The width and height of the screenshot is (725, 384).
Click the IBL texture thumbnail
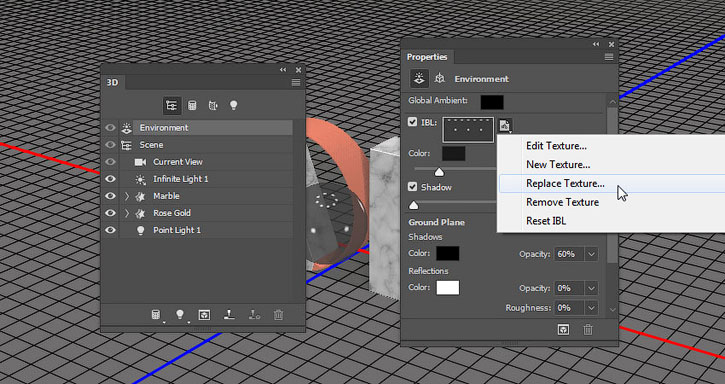pyautogui.click(x=468, y=130)
